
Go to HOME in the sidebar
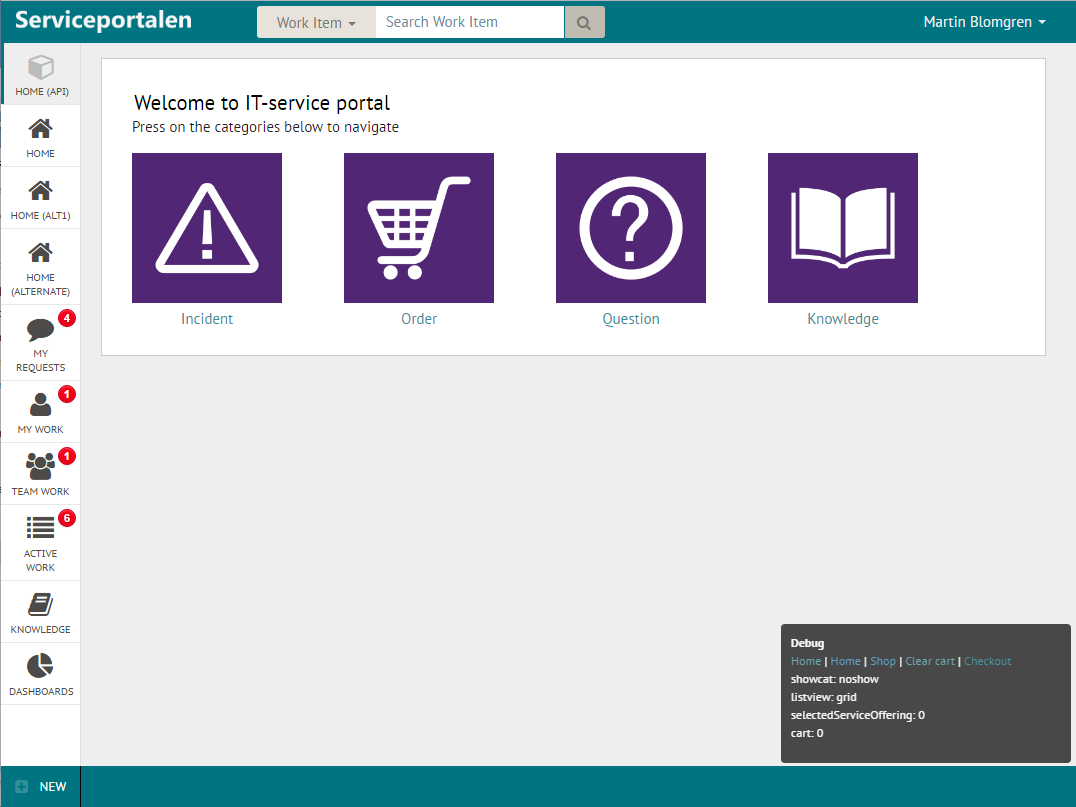[x=40, y=136]
